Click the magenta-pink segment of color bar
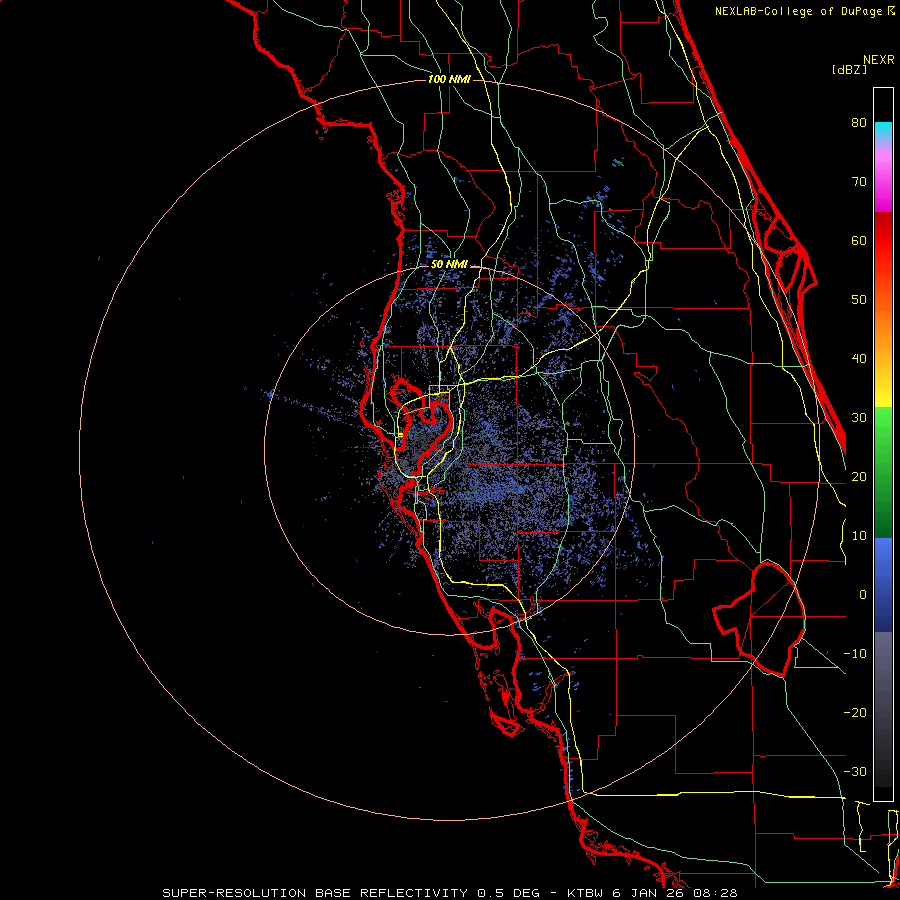This screenshot has width=900, height=900. tap(883, 181)
